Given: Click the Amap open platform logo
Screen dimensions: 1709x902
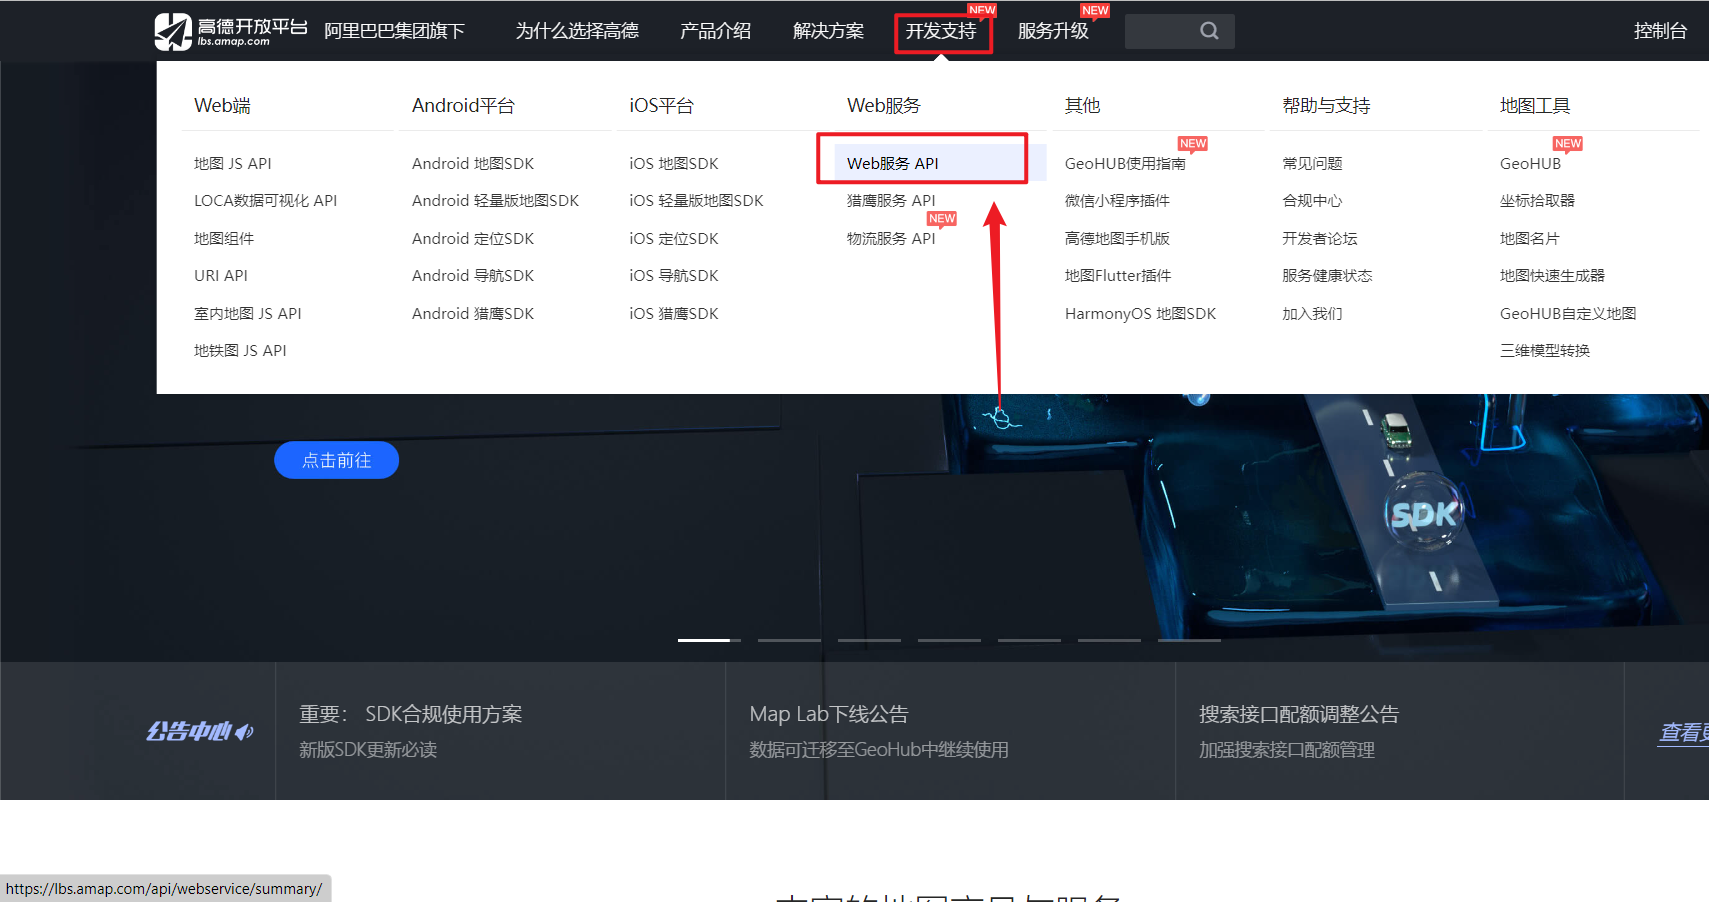Looking at the screenshot, I should pos(231,31).
